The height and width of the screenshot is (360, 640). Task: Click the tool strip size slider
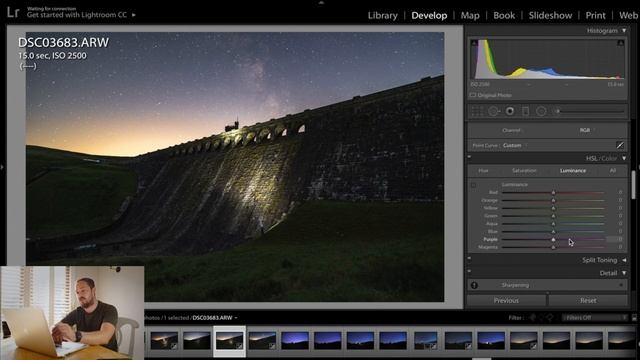[x=590, y=111]
